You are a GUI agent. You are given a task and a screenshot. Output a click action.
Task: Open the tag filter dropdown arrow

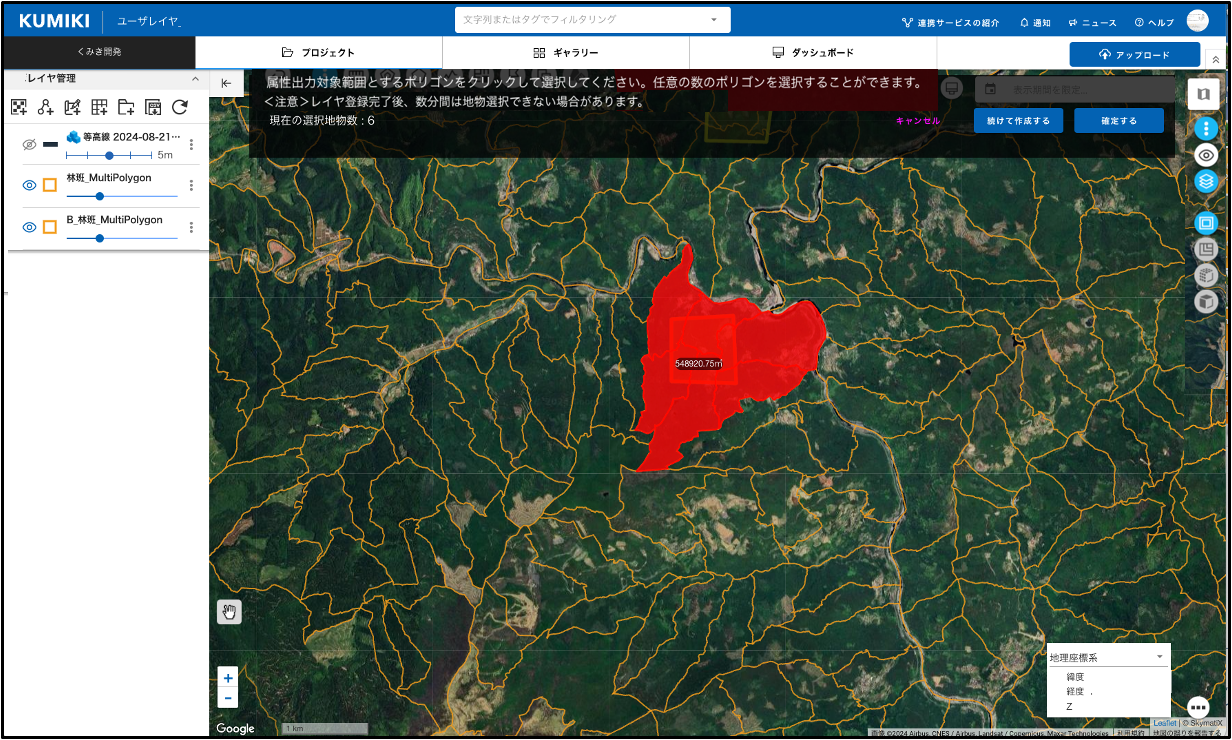pyautogui.click(x=714, y=20)
